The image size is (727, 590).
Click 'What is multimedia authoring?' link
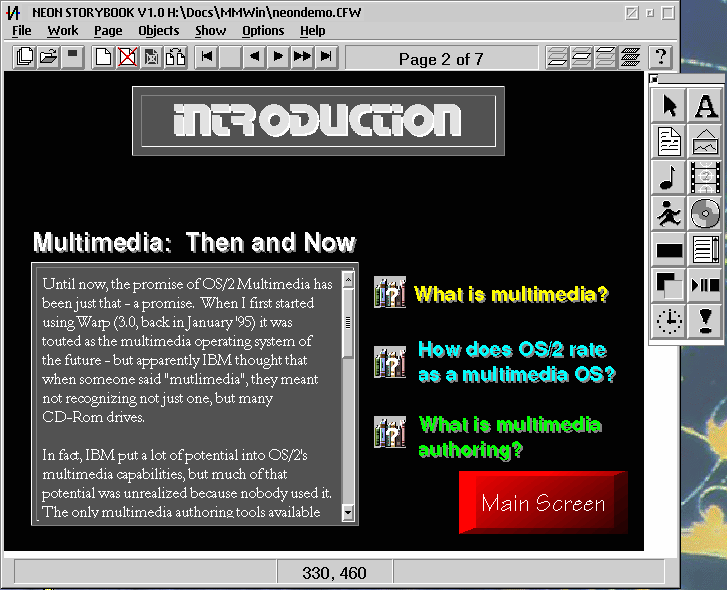coord(510,437)
